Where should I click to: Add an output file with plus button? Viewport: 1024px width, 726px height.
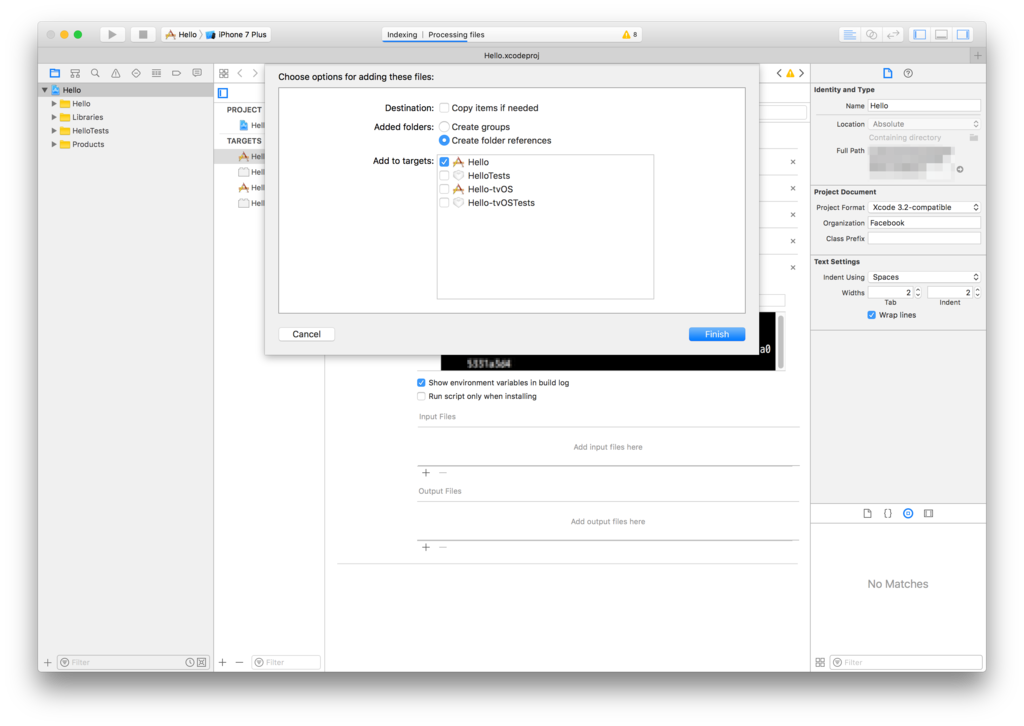pyautogui.click(x=426, y=547)
